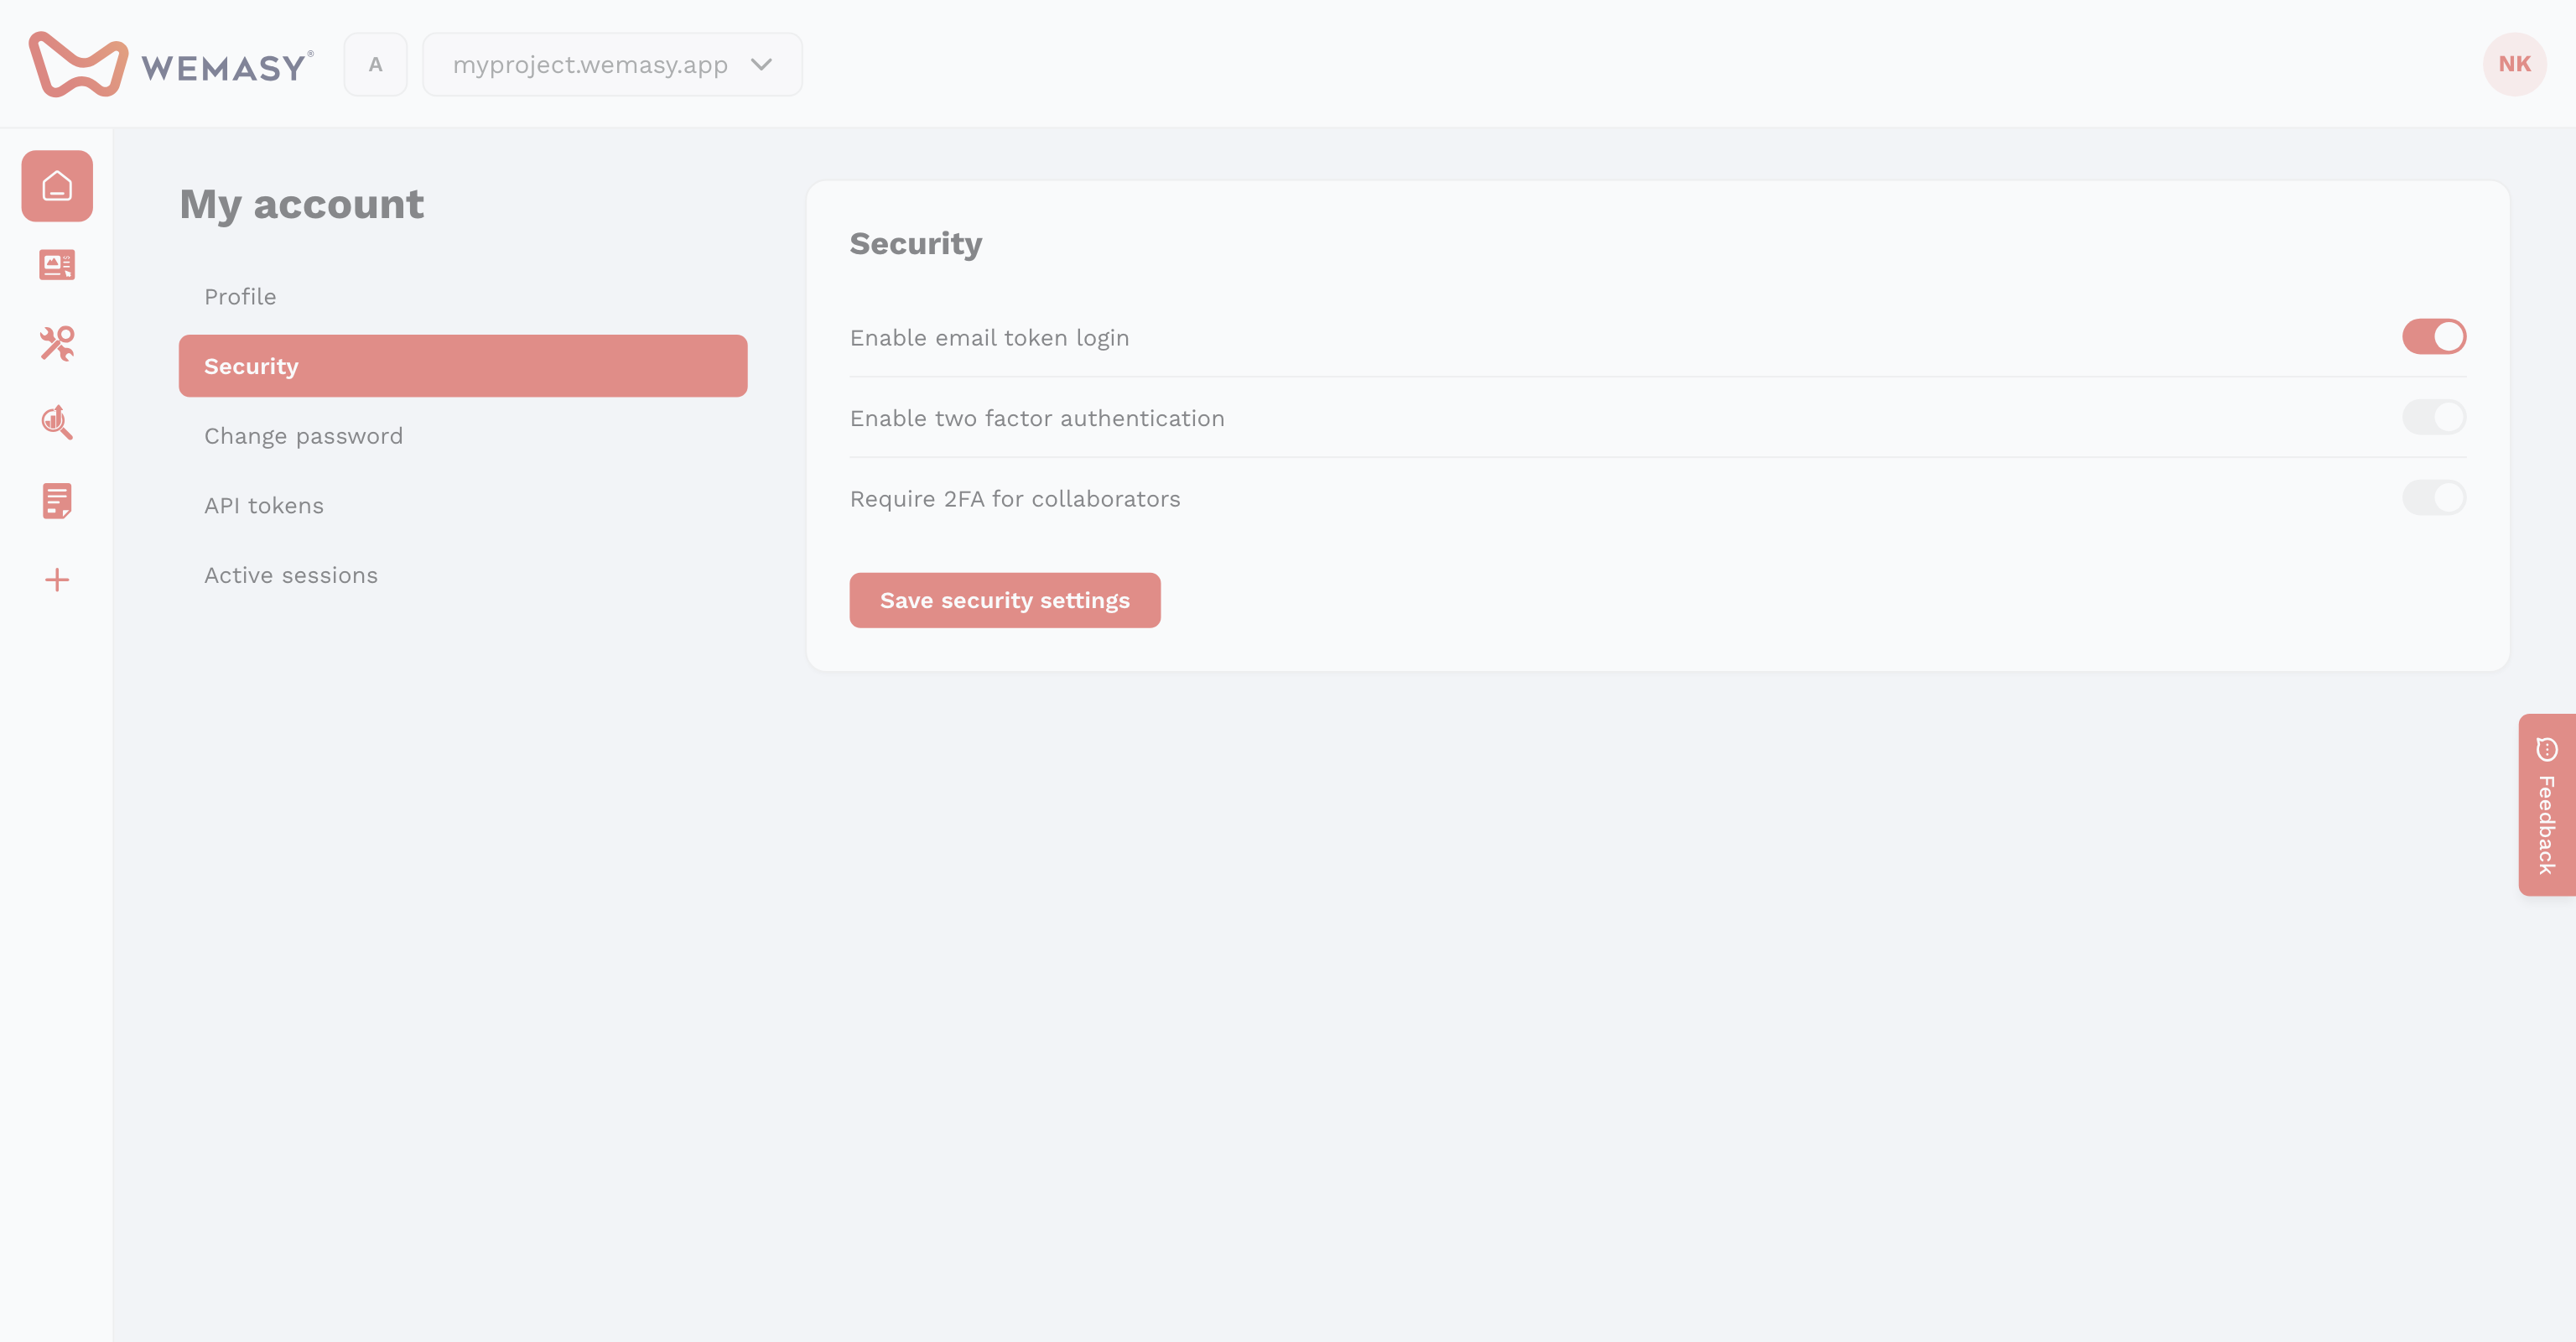View the Active sessions section
The image size is (2576, 1342).
pyautogui.click(x=463, y=575)
